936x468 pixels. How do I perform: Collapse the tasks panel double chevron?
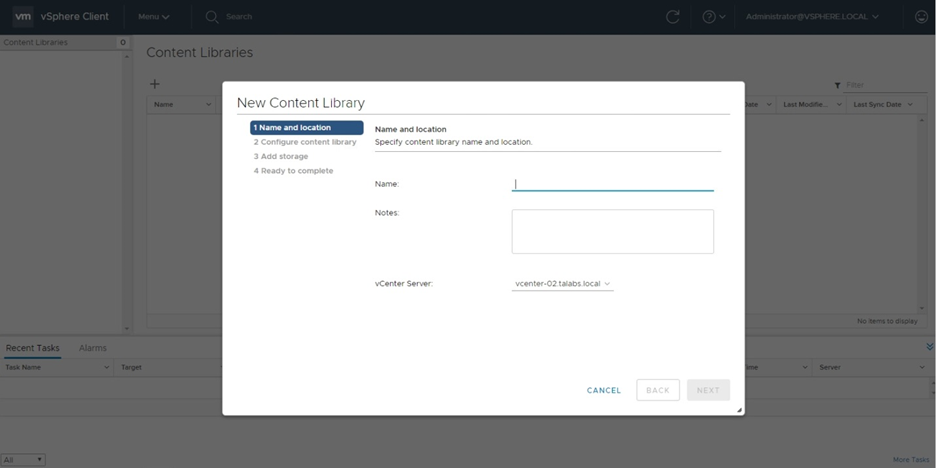click(929, 347)
